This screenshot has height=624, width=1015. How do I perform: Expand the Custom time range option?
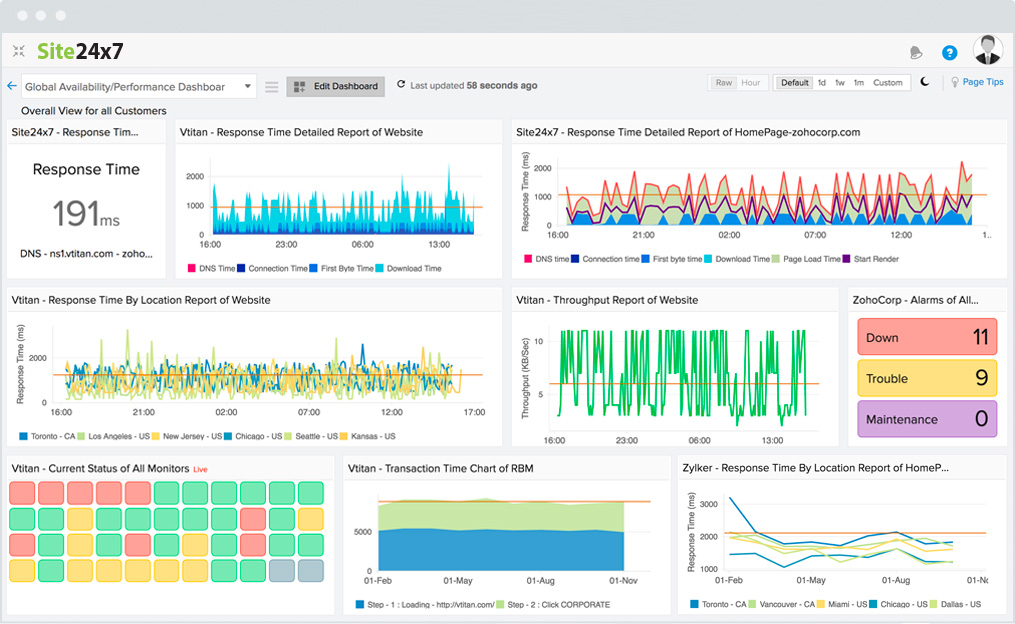(888, 82)
